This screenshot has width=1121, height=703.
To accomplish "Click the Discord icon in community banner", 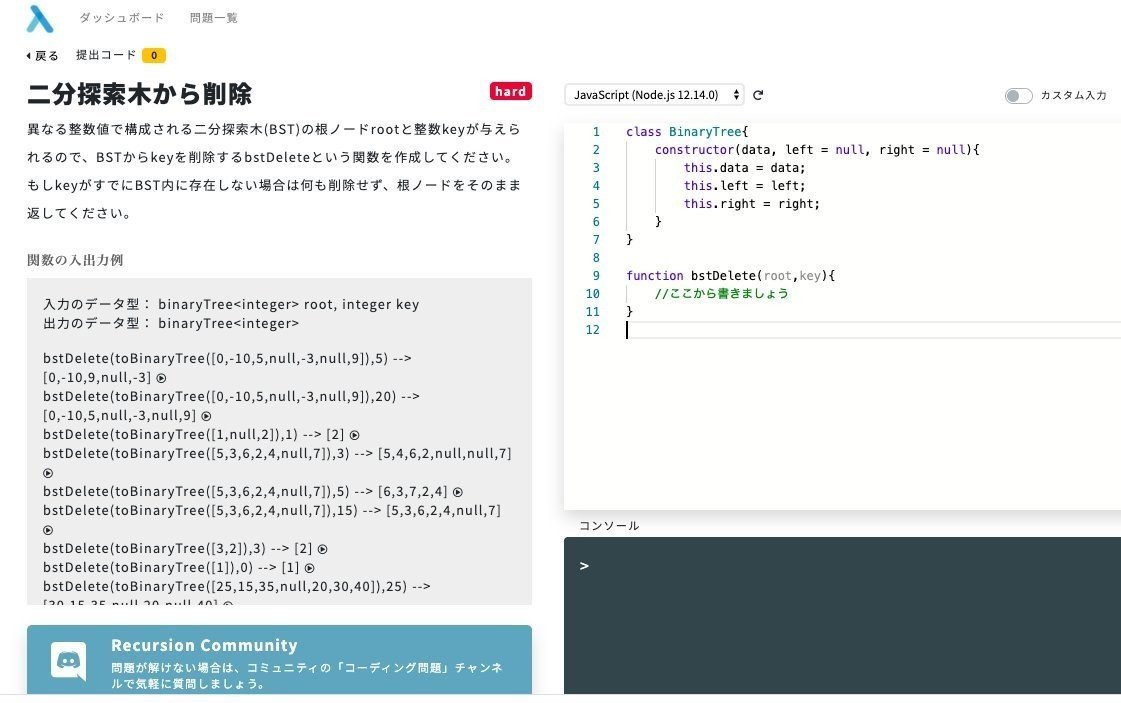I will tap(66, 660).
